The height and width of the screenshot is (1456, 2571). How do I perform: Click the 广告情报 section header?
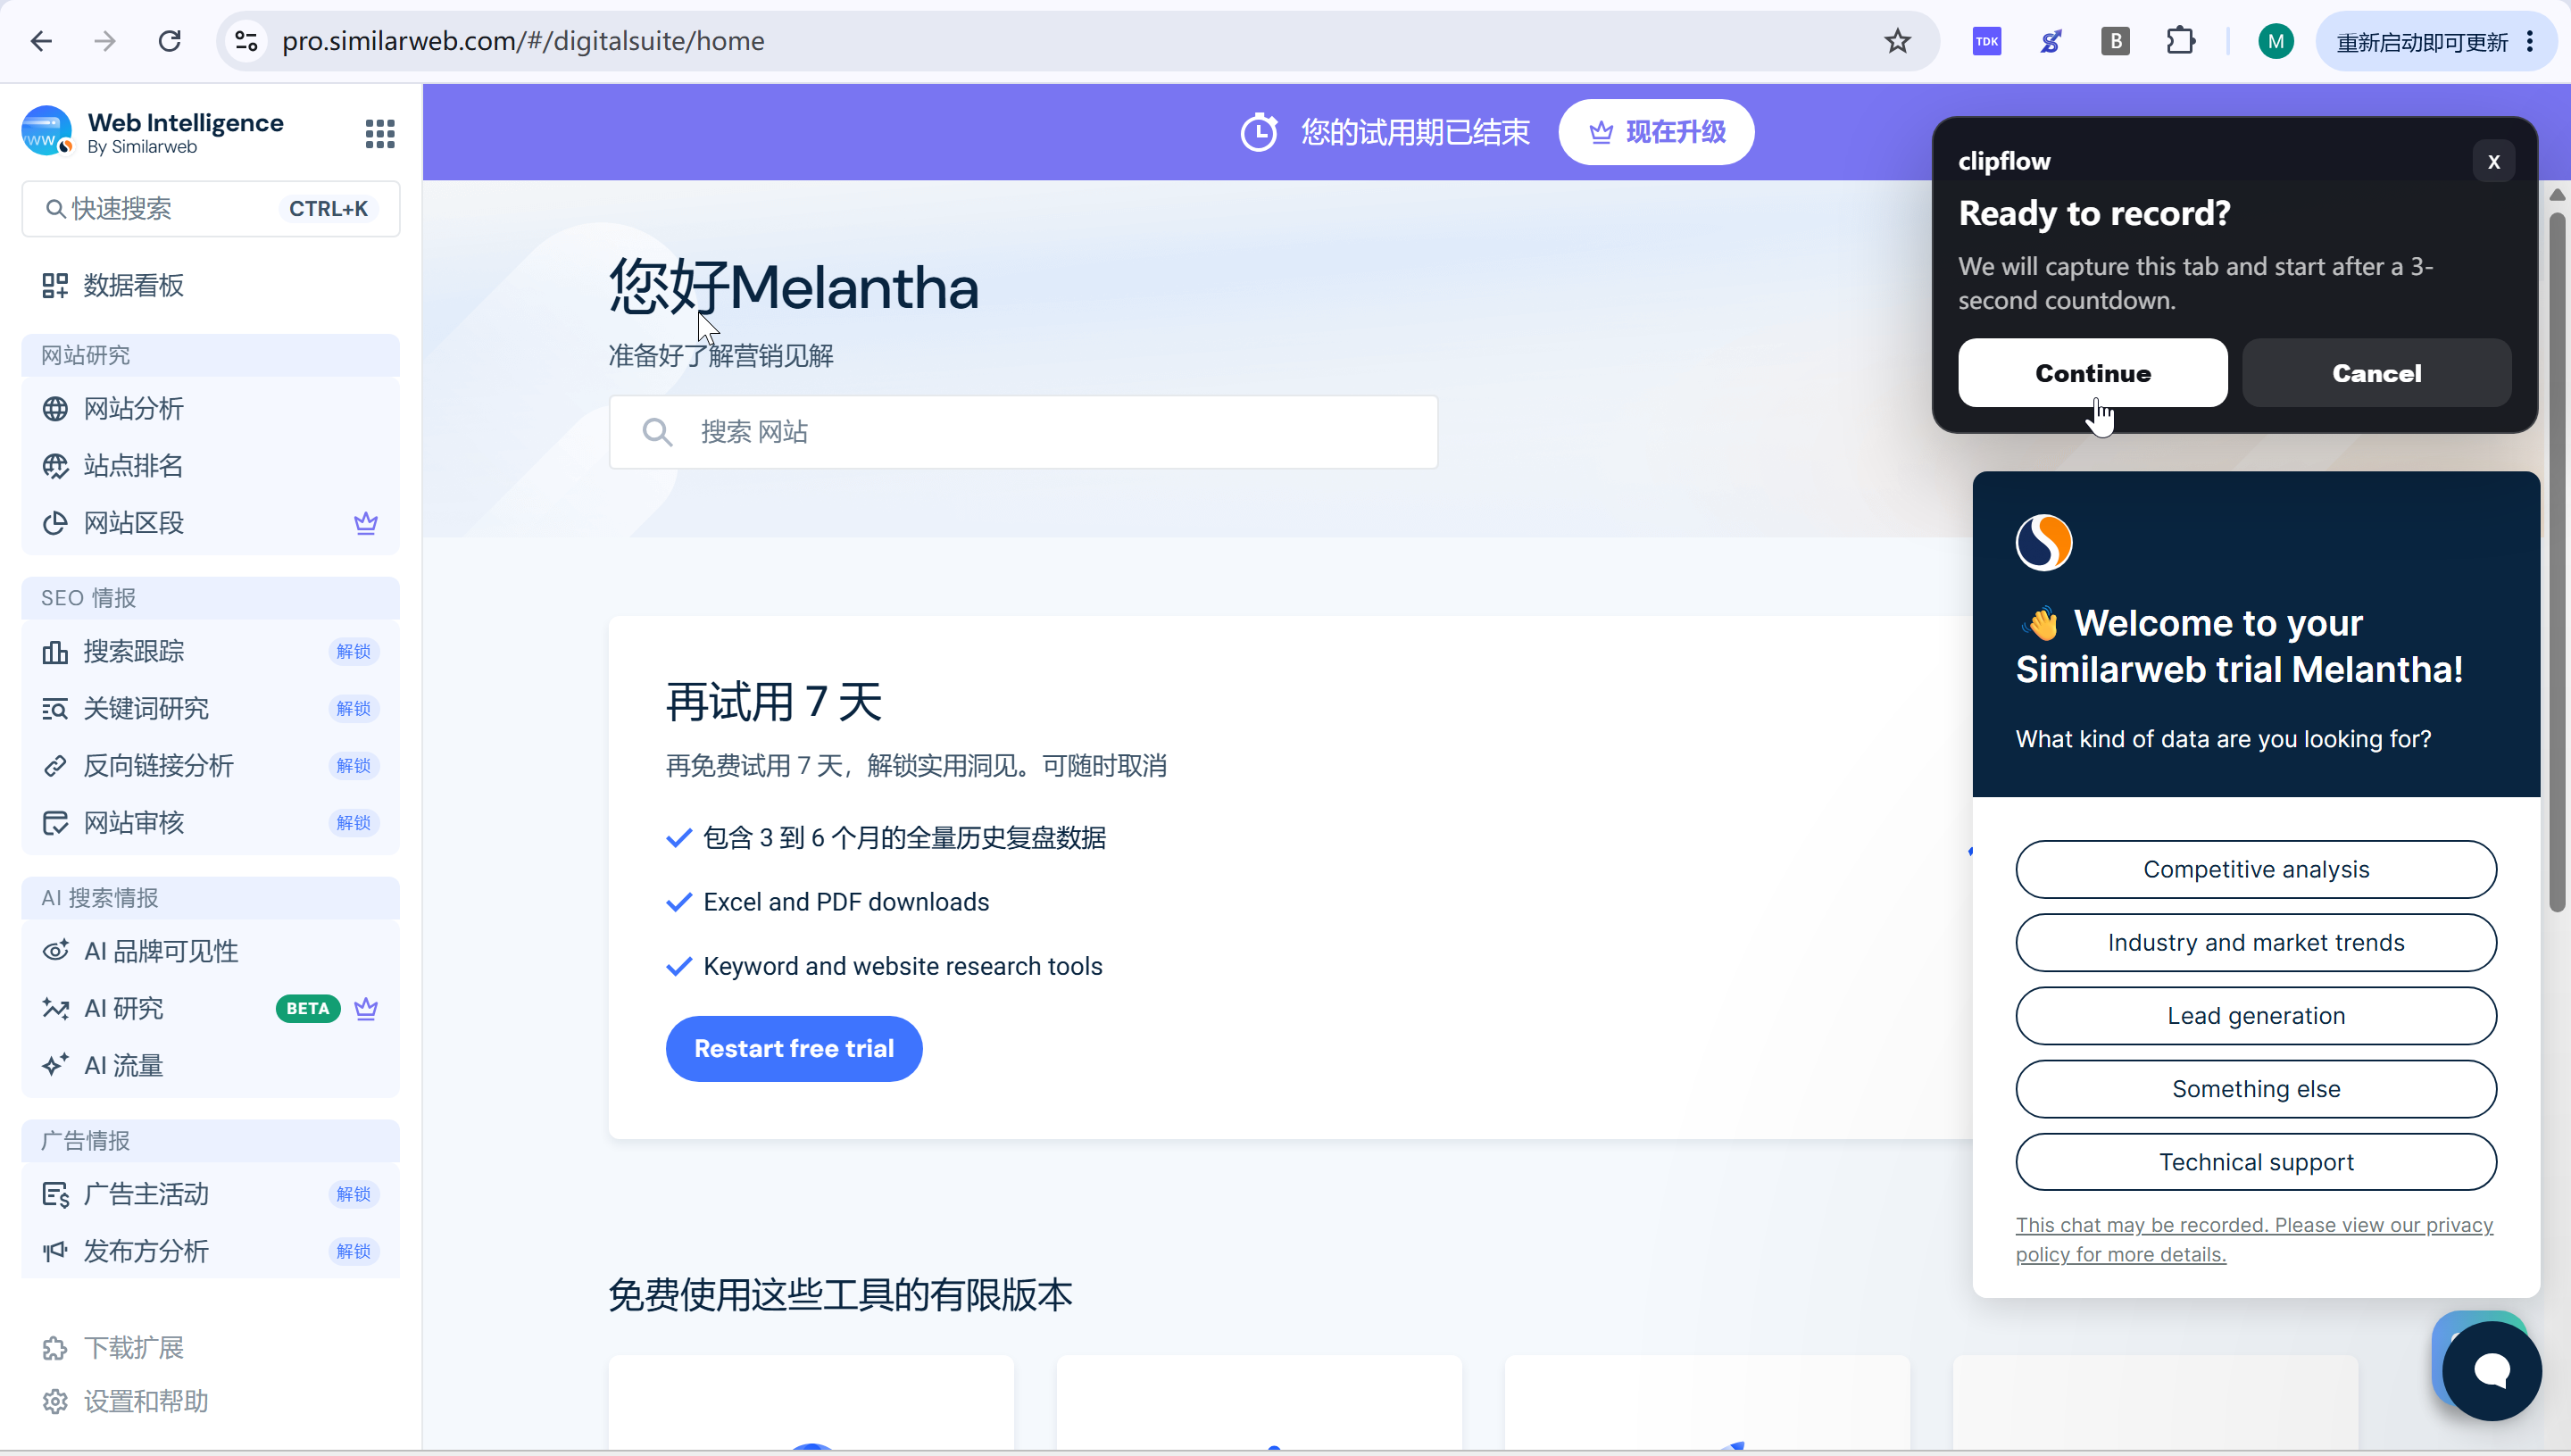pyautogui.click(x=211, y=1142)
